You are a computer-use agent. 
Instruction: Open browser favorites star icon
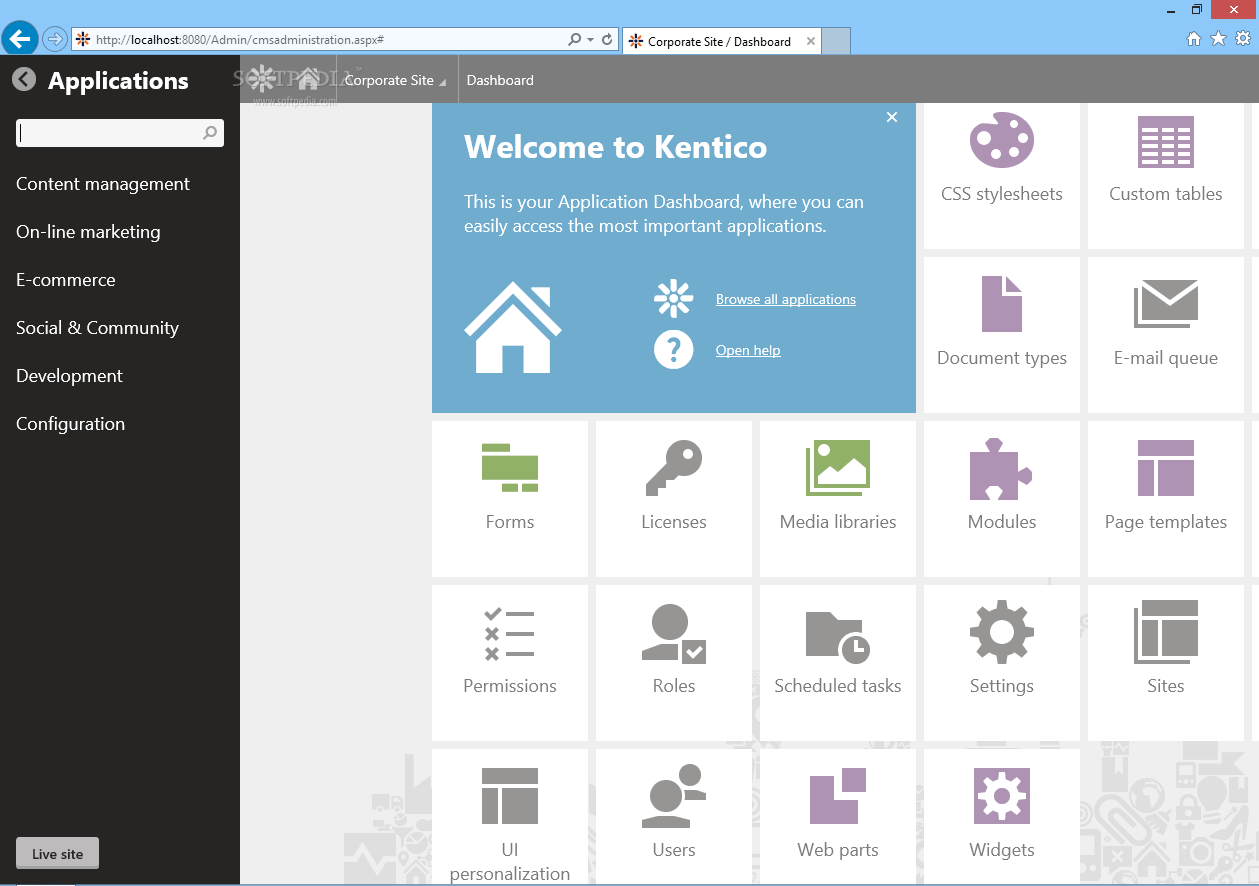coord(1218,39)
